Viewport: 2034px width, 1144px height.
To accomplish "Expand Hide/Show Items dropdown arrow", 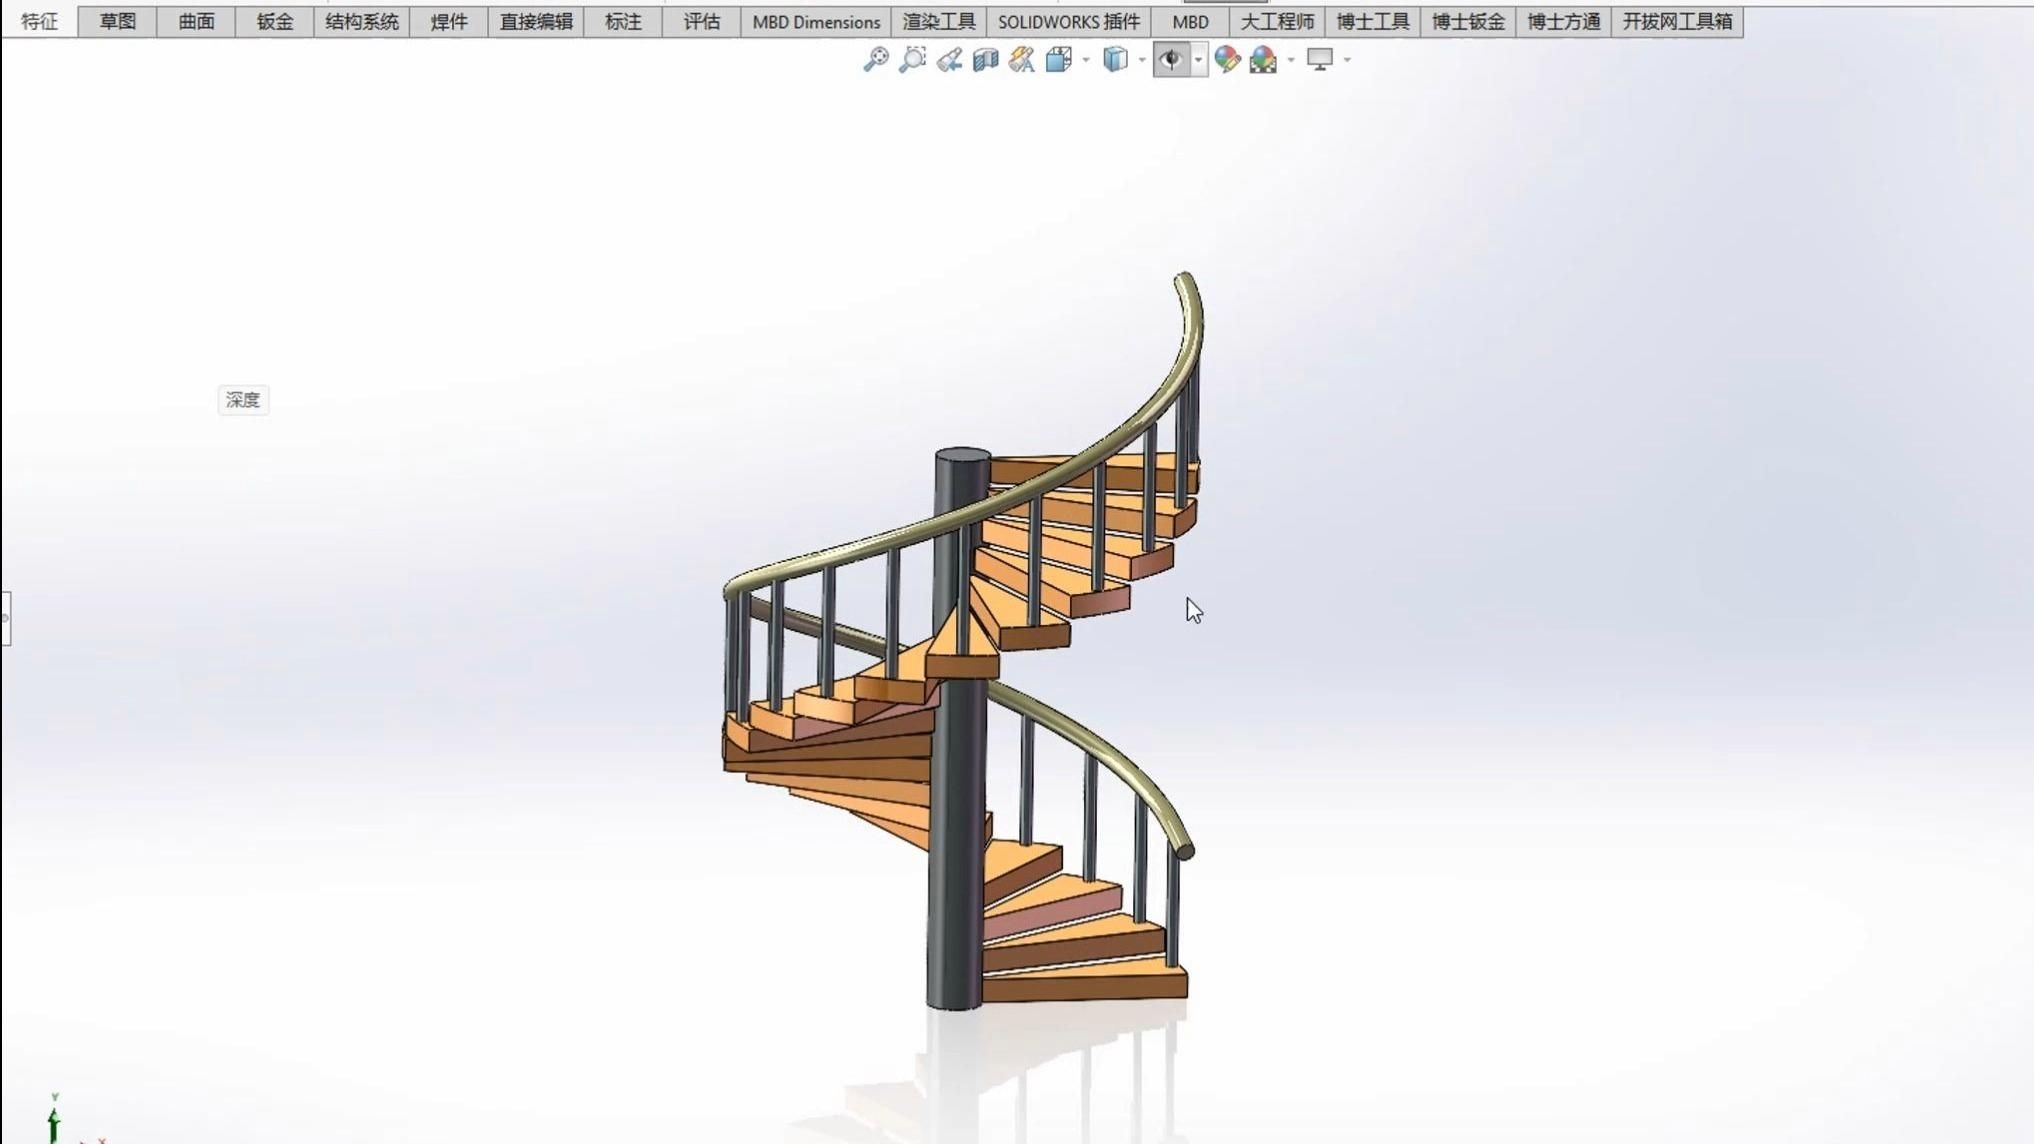I will pyautogui.click(x=1198, y=60).
